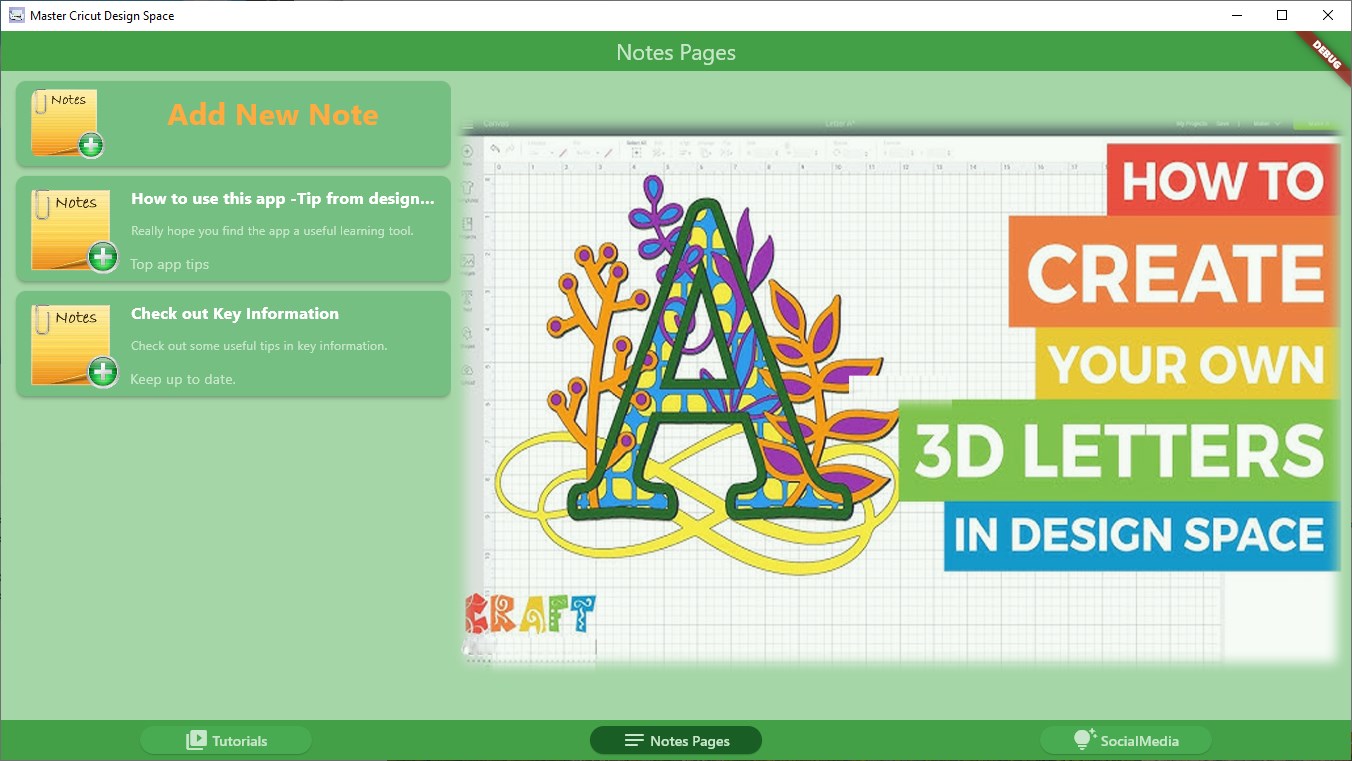The height and width of the screenshot is (761, 1352).
Task: Click the hamburger menu on the Canvas screen
Action: (x=468, y=124)
